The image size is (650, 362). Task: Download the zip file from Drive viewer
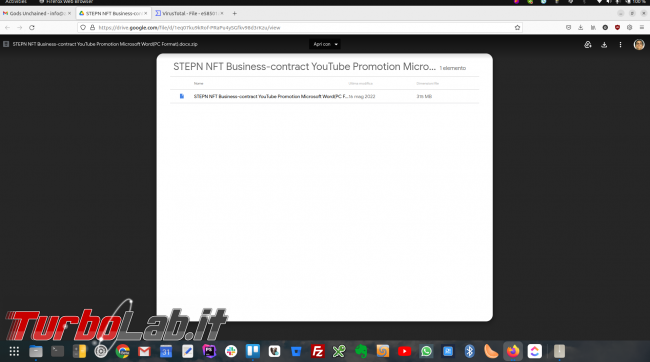coord(604,44)
